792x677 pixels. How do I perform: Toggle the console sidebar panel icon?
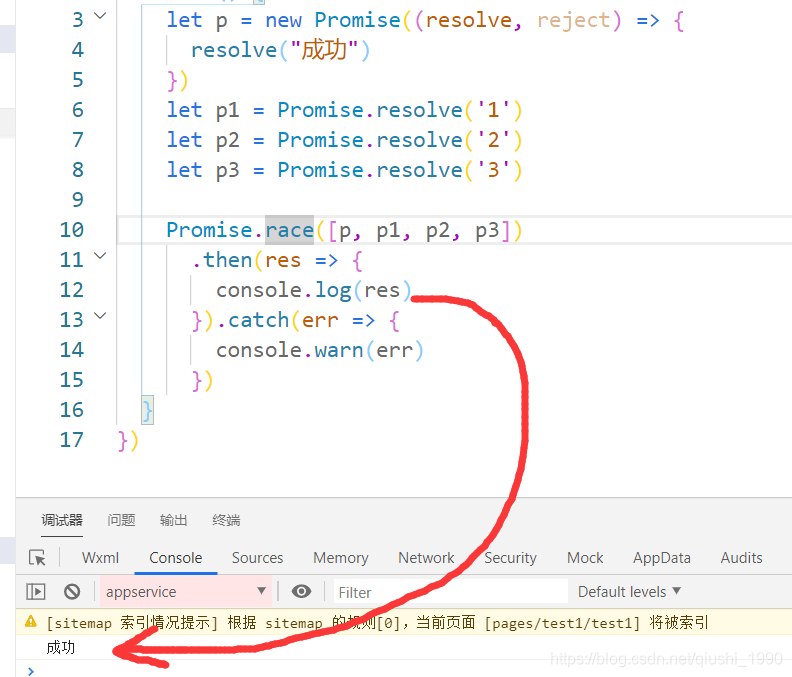coord(36,592)
